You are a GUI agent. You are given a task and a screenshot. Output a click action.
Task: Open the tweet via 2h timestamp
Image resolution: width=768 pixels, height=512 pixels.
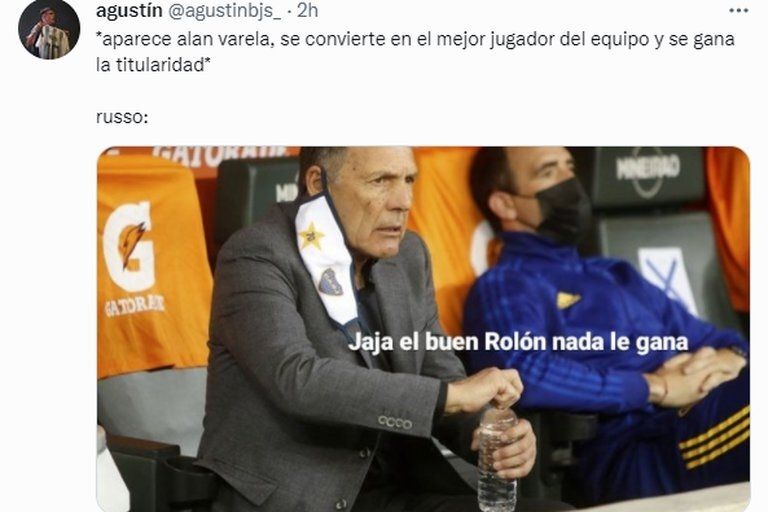307,10
